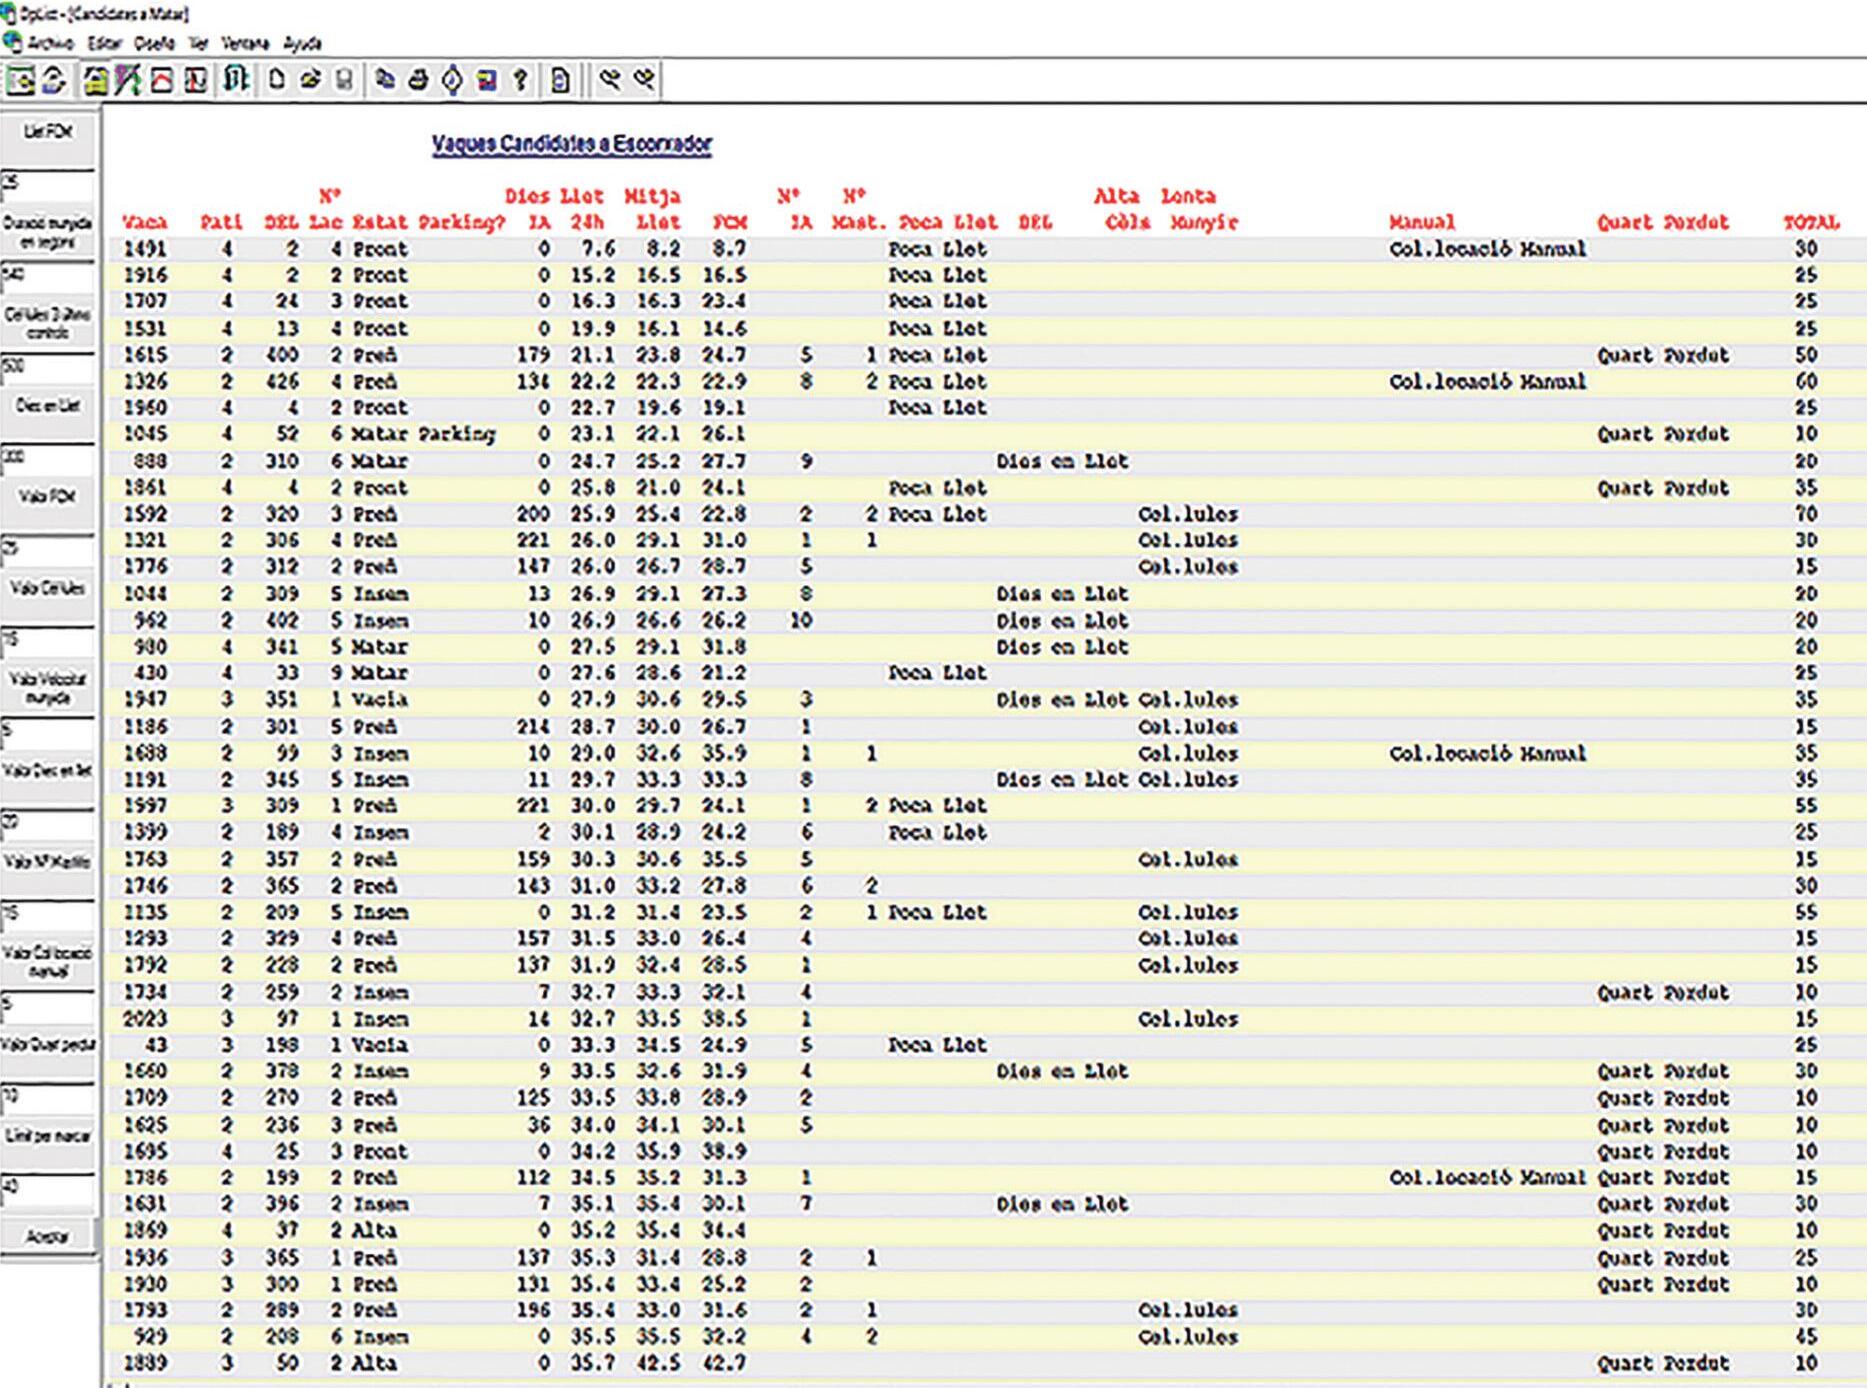
Task: Open the Ver menu
Action: 198,43
